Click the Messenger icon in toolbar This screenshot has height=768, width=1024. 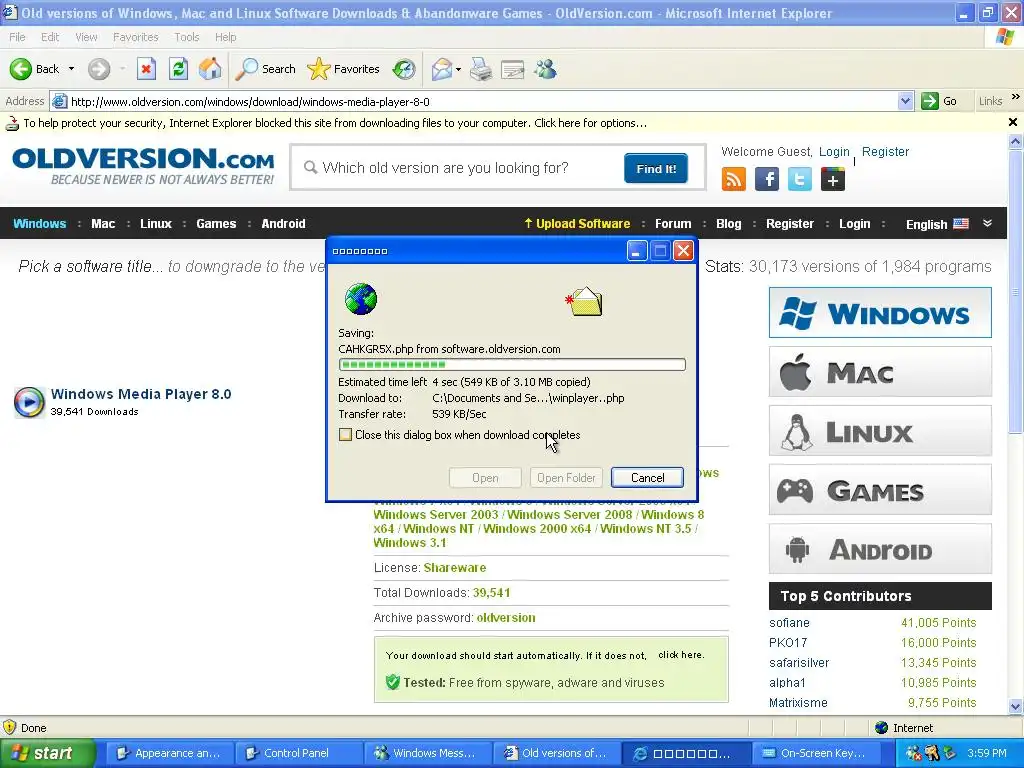tap(545, 69)
